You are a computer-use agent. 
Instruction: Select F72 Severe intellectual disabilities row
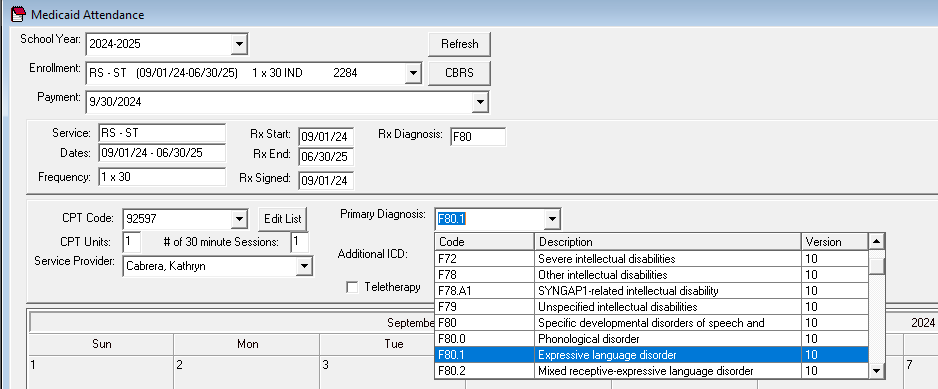(x=651, y=259)
